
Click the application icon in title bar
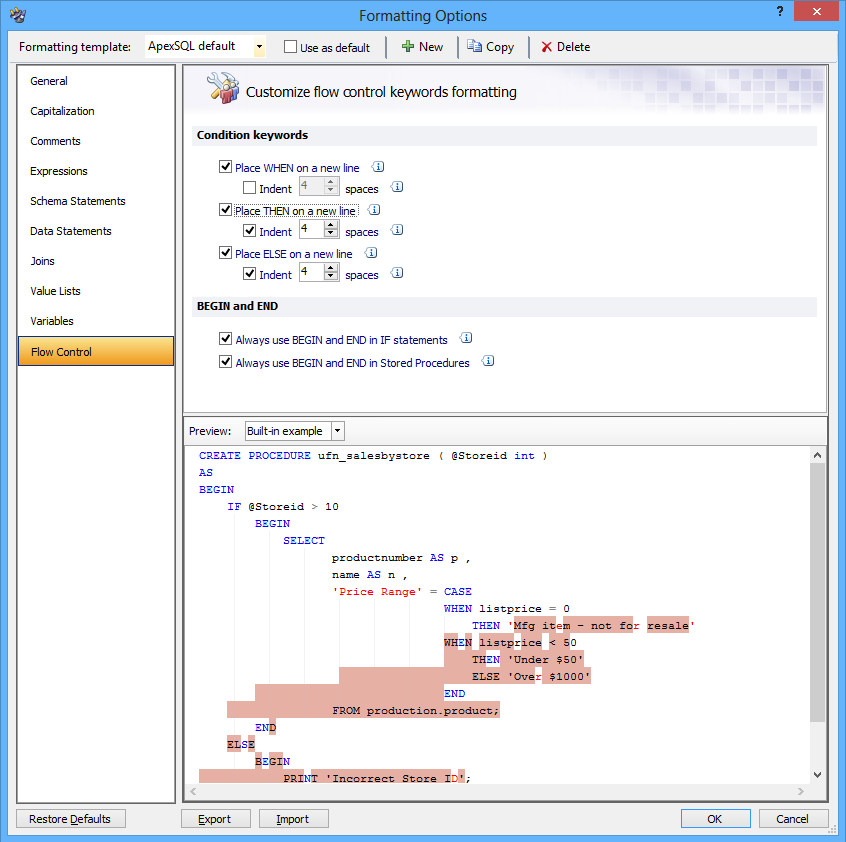tap(18, 15)
